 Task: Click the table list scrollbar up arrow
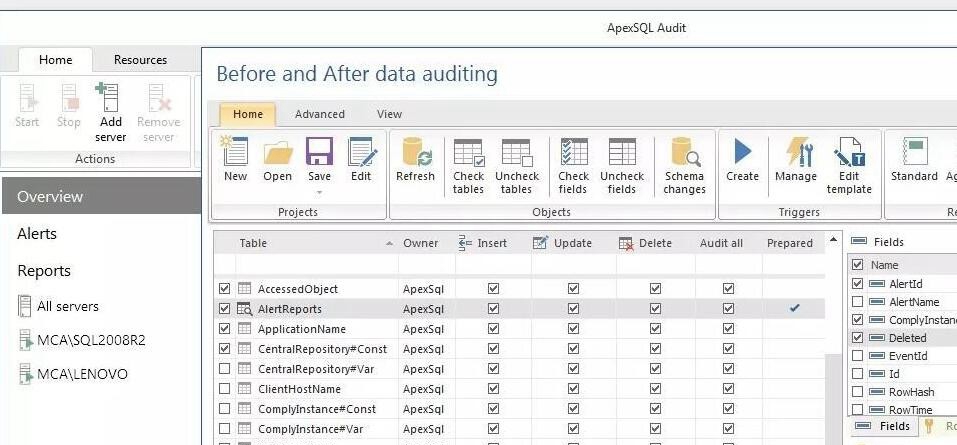click(833, 239)
